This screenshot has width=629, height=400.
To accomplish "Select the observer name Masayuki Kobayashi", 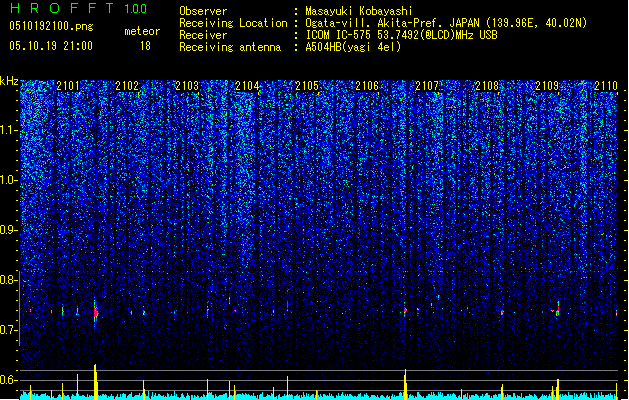I will [359, 11].
